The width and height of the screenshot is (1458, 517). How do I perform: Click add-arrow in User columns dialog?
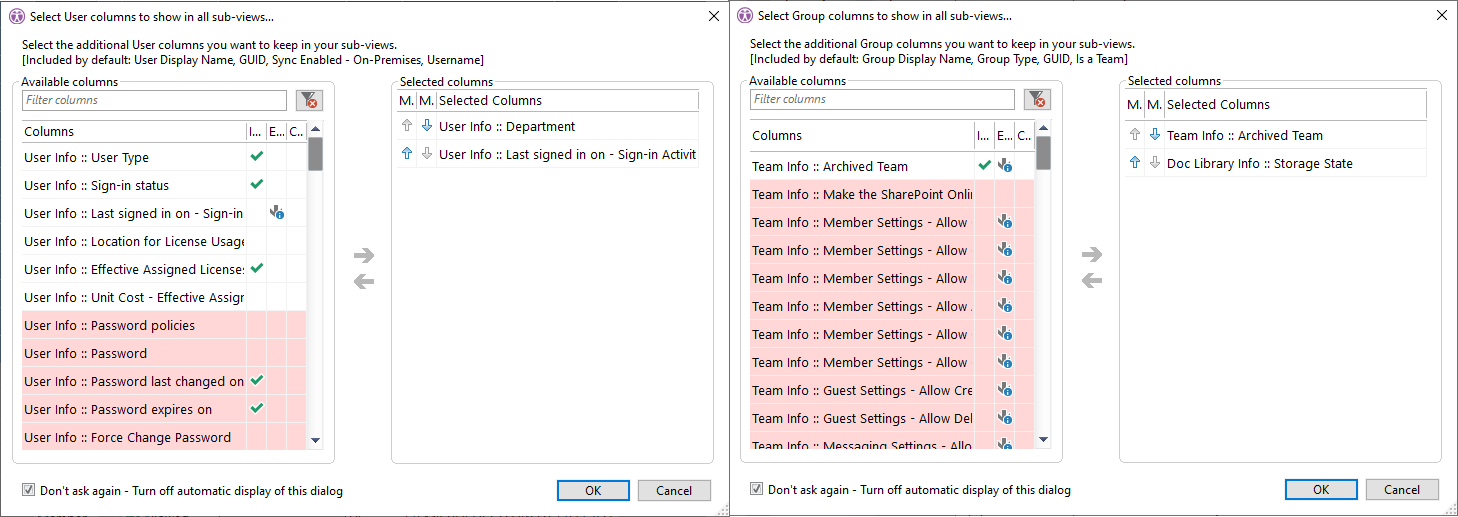pyautogui.click(x=364, y=256)
